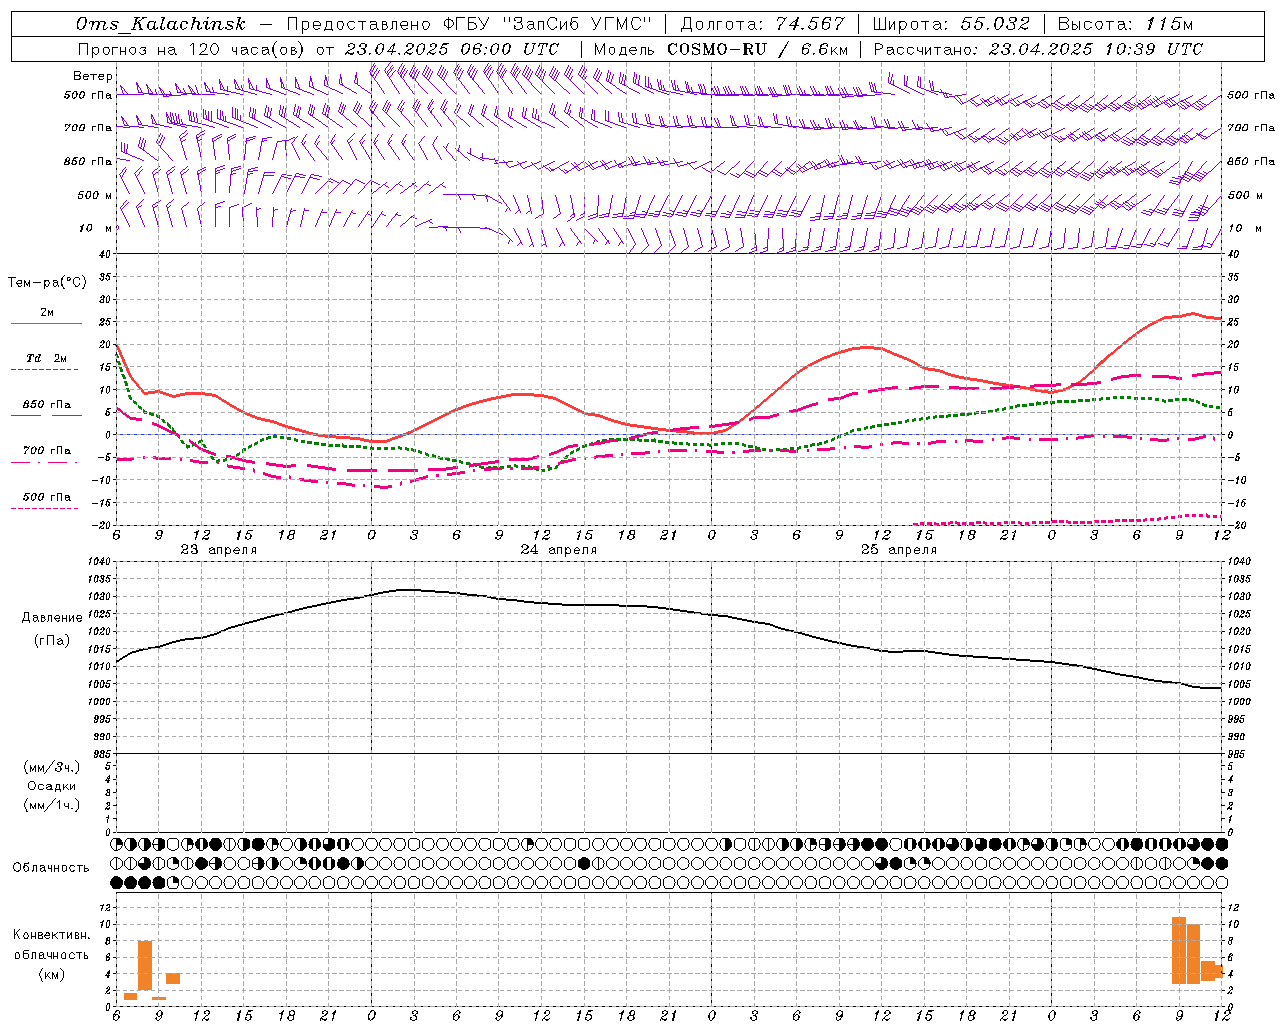The image size is (1280, 1024).
Task: Click the "(км)" convective height unit label
Action: point(52,974)
